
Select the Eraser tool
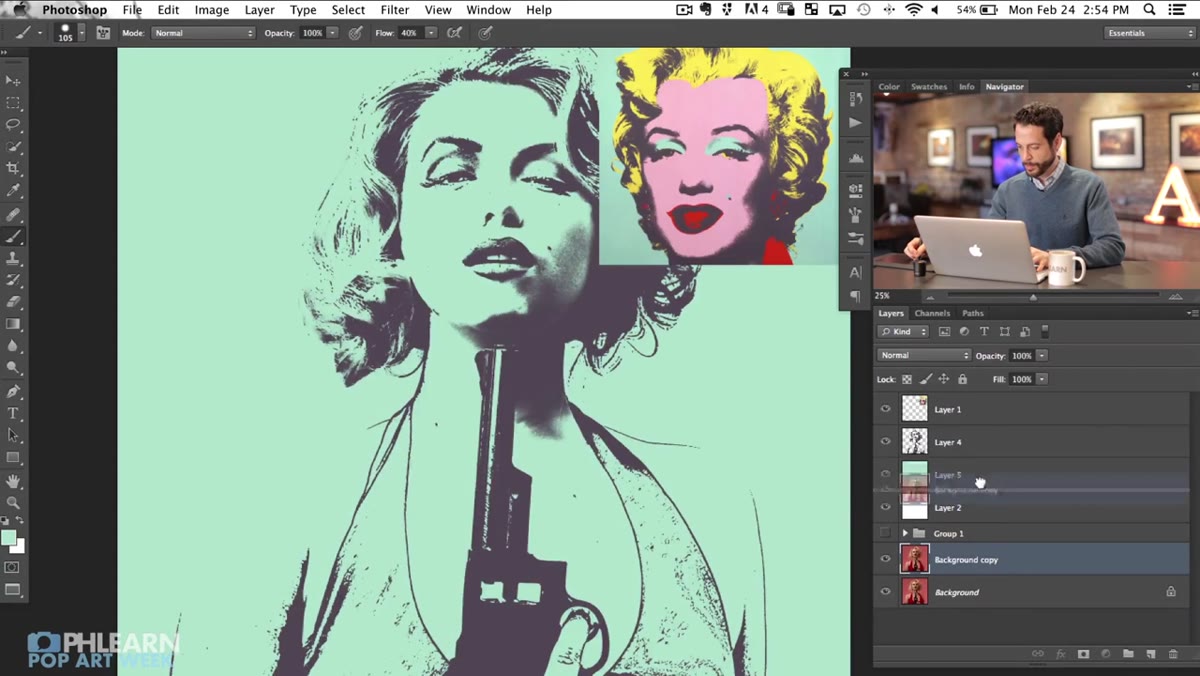pos(13,303)
